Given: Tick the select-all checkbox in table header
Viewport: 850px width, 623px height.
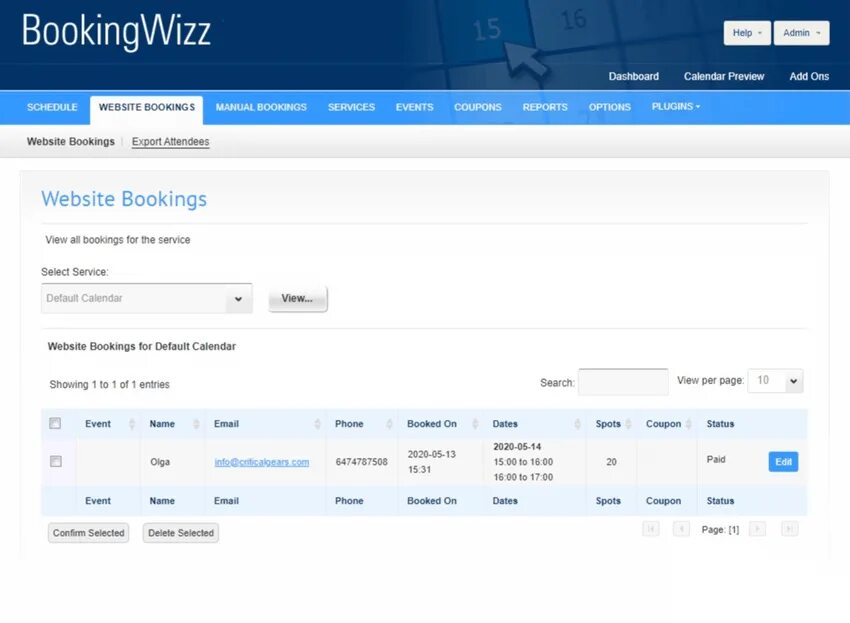Looking at the screenshot, I should pos(55,423).
